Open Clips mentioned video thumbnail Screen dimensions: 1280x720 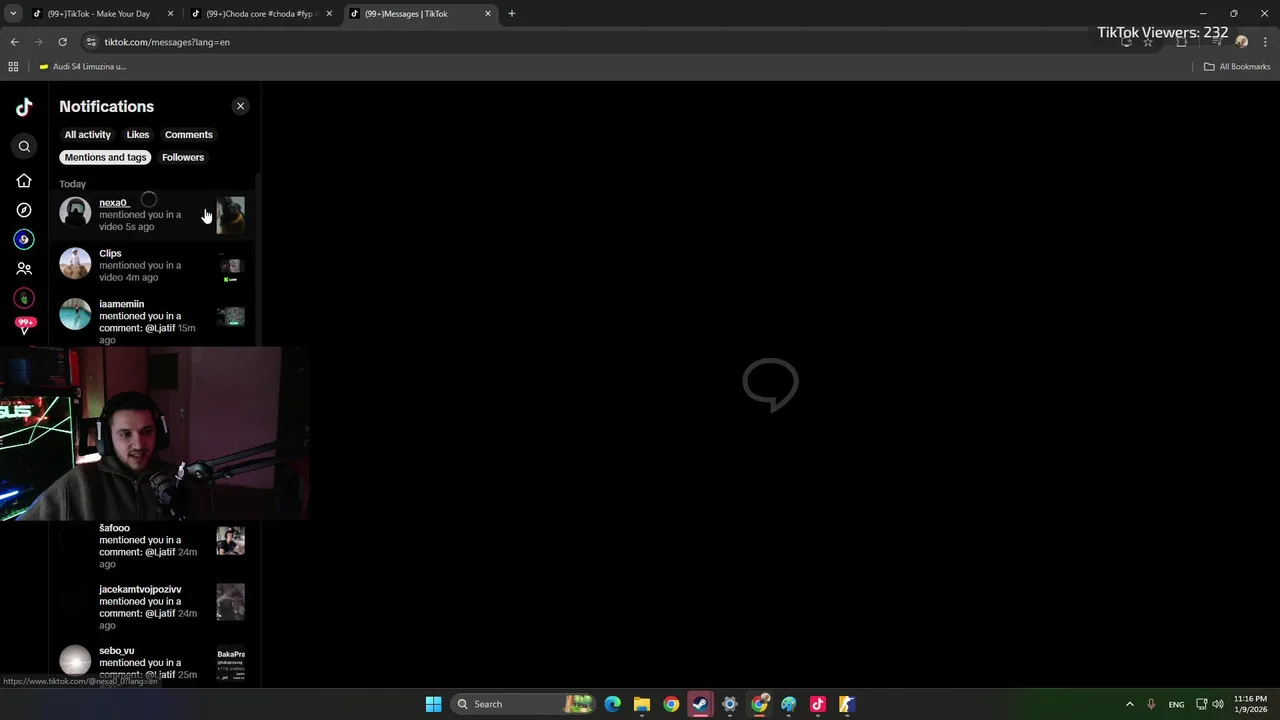(230, 266)
